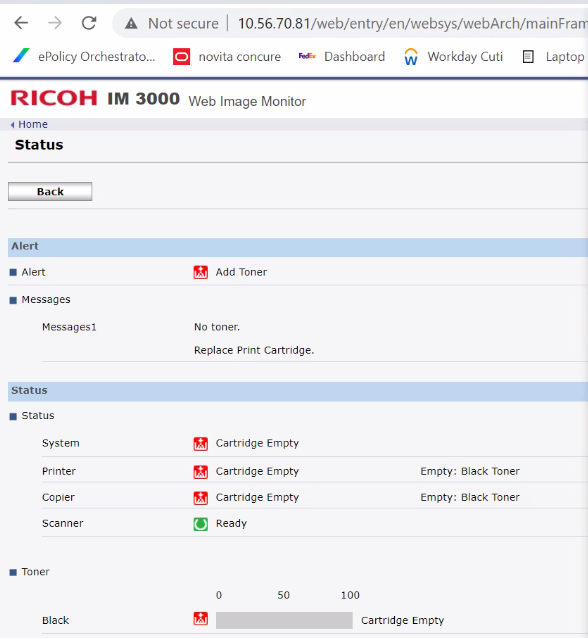Click the IM 3000 model name
This screenshot has width=588, height=638.
143,99
